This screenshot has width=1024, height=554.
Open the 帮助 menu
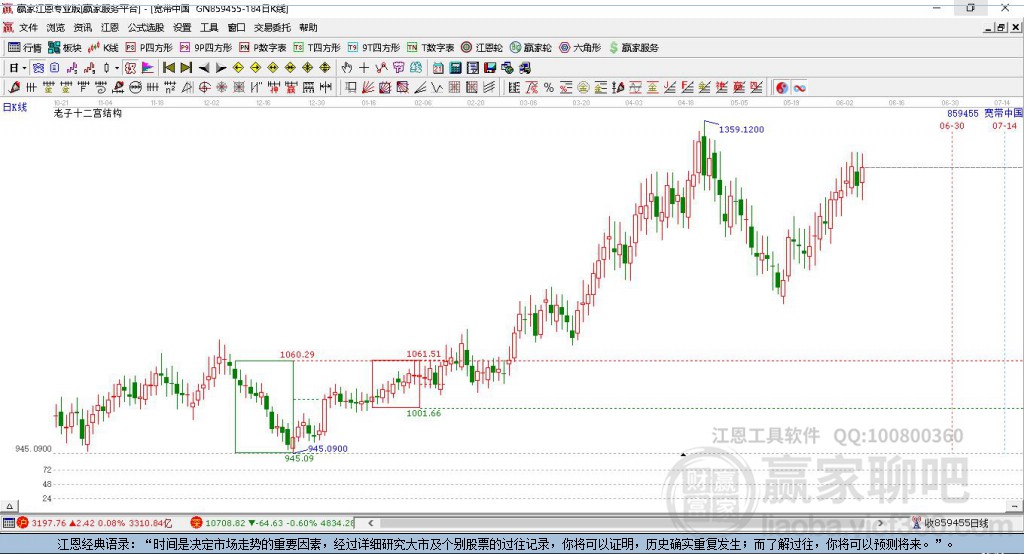point(308,27)
